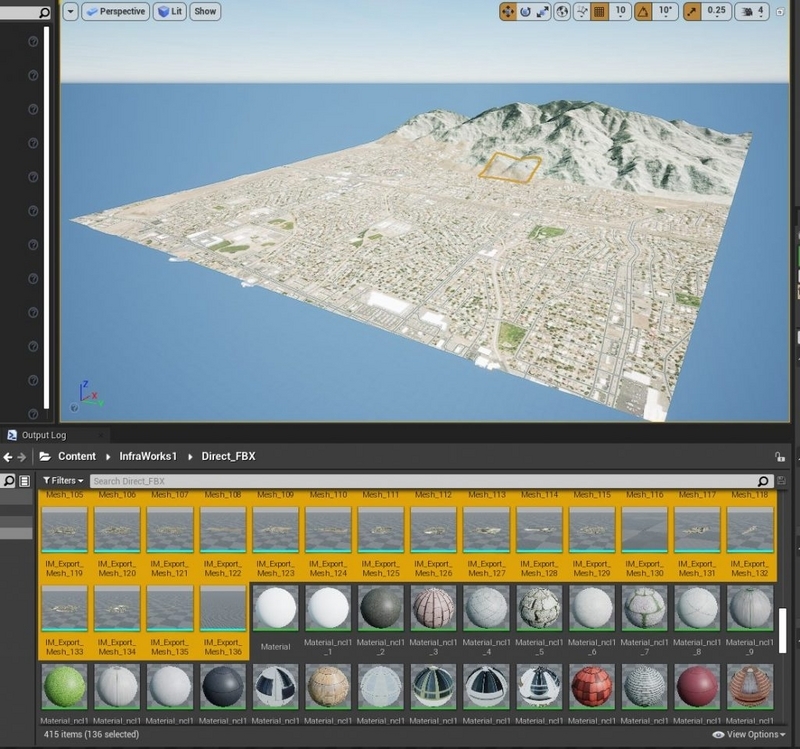Toggle scale snapping on or off
This screenshot has width=800, height=749.
[692, 11]
